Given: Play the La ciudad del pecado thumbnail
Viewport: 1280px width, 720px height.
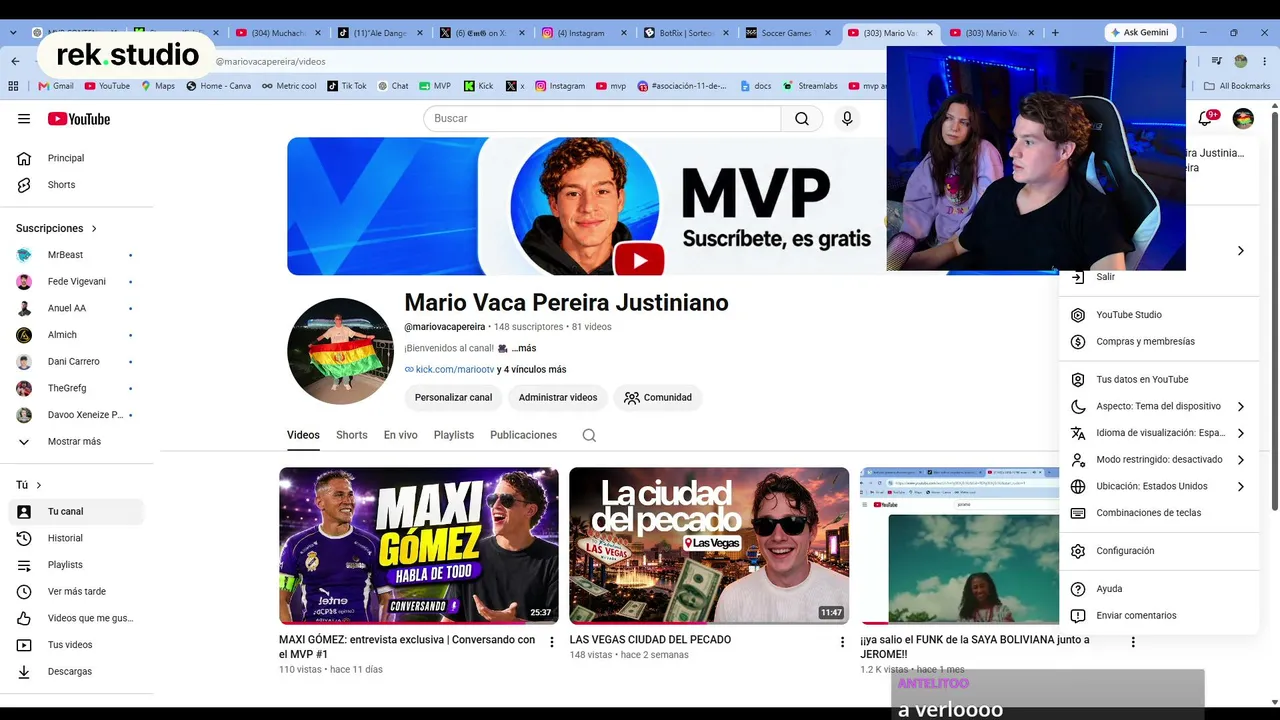Looking at the screenshot, I should click(x=709, y=546).
